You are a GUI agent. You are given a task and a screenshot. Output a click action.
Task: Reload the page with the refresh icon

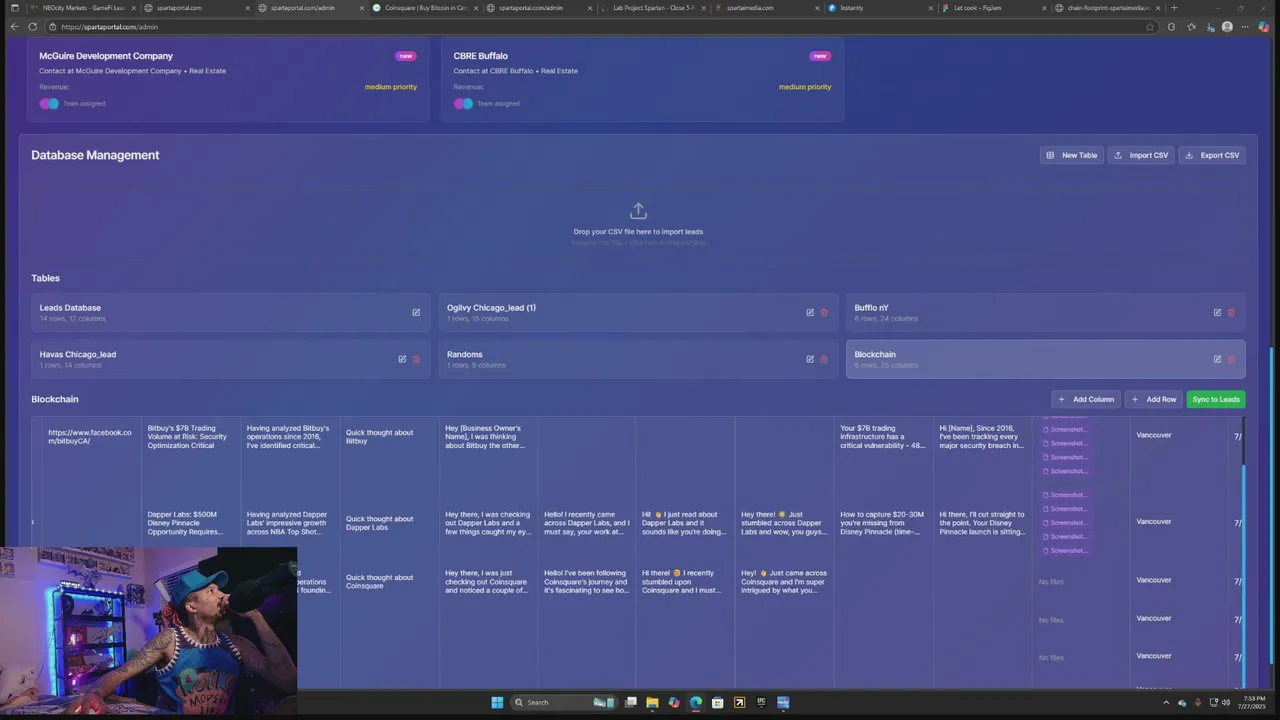[x=32, y=27]
